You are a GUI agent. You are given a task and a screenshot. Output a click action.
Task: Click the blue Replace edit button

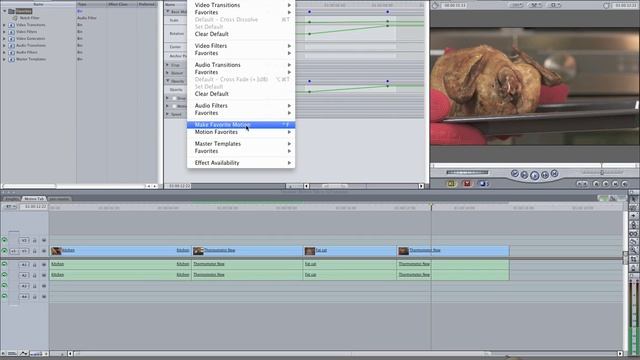482,184
